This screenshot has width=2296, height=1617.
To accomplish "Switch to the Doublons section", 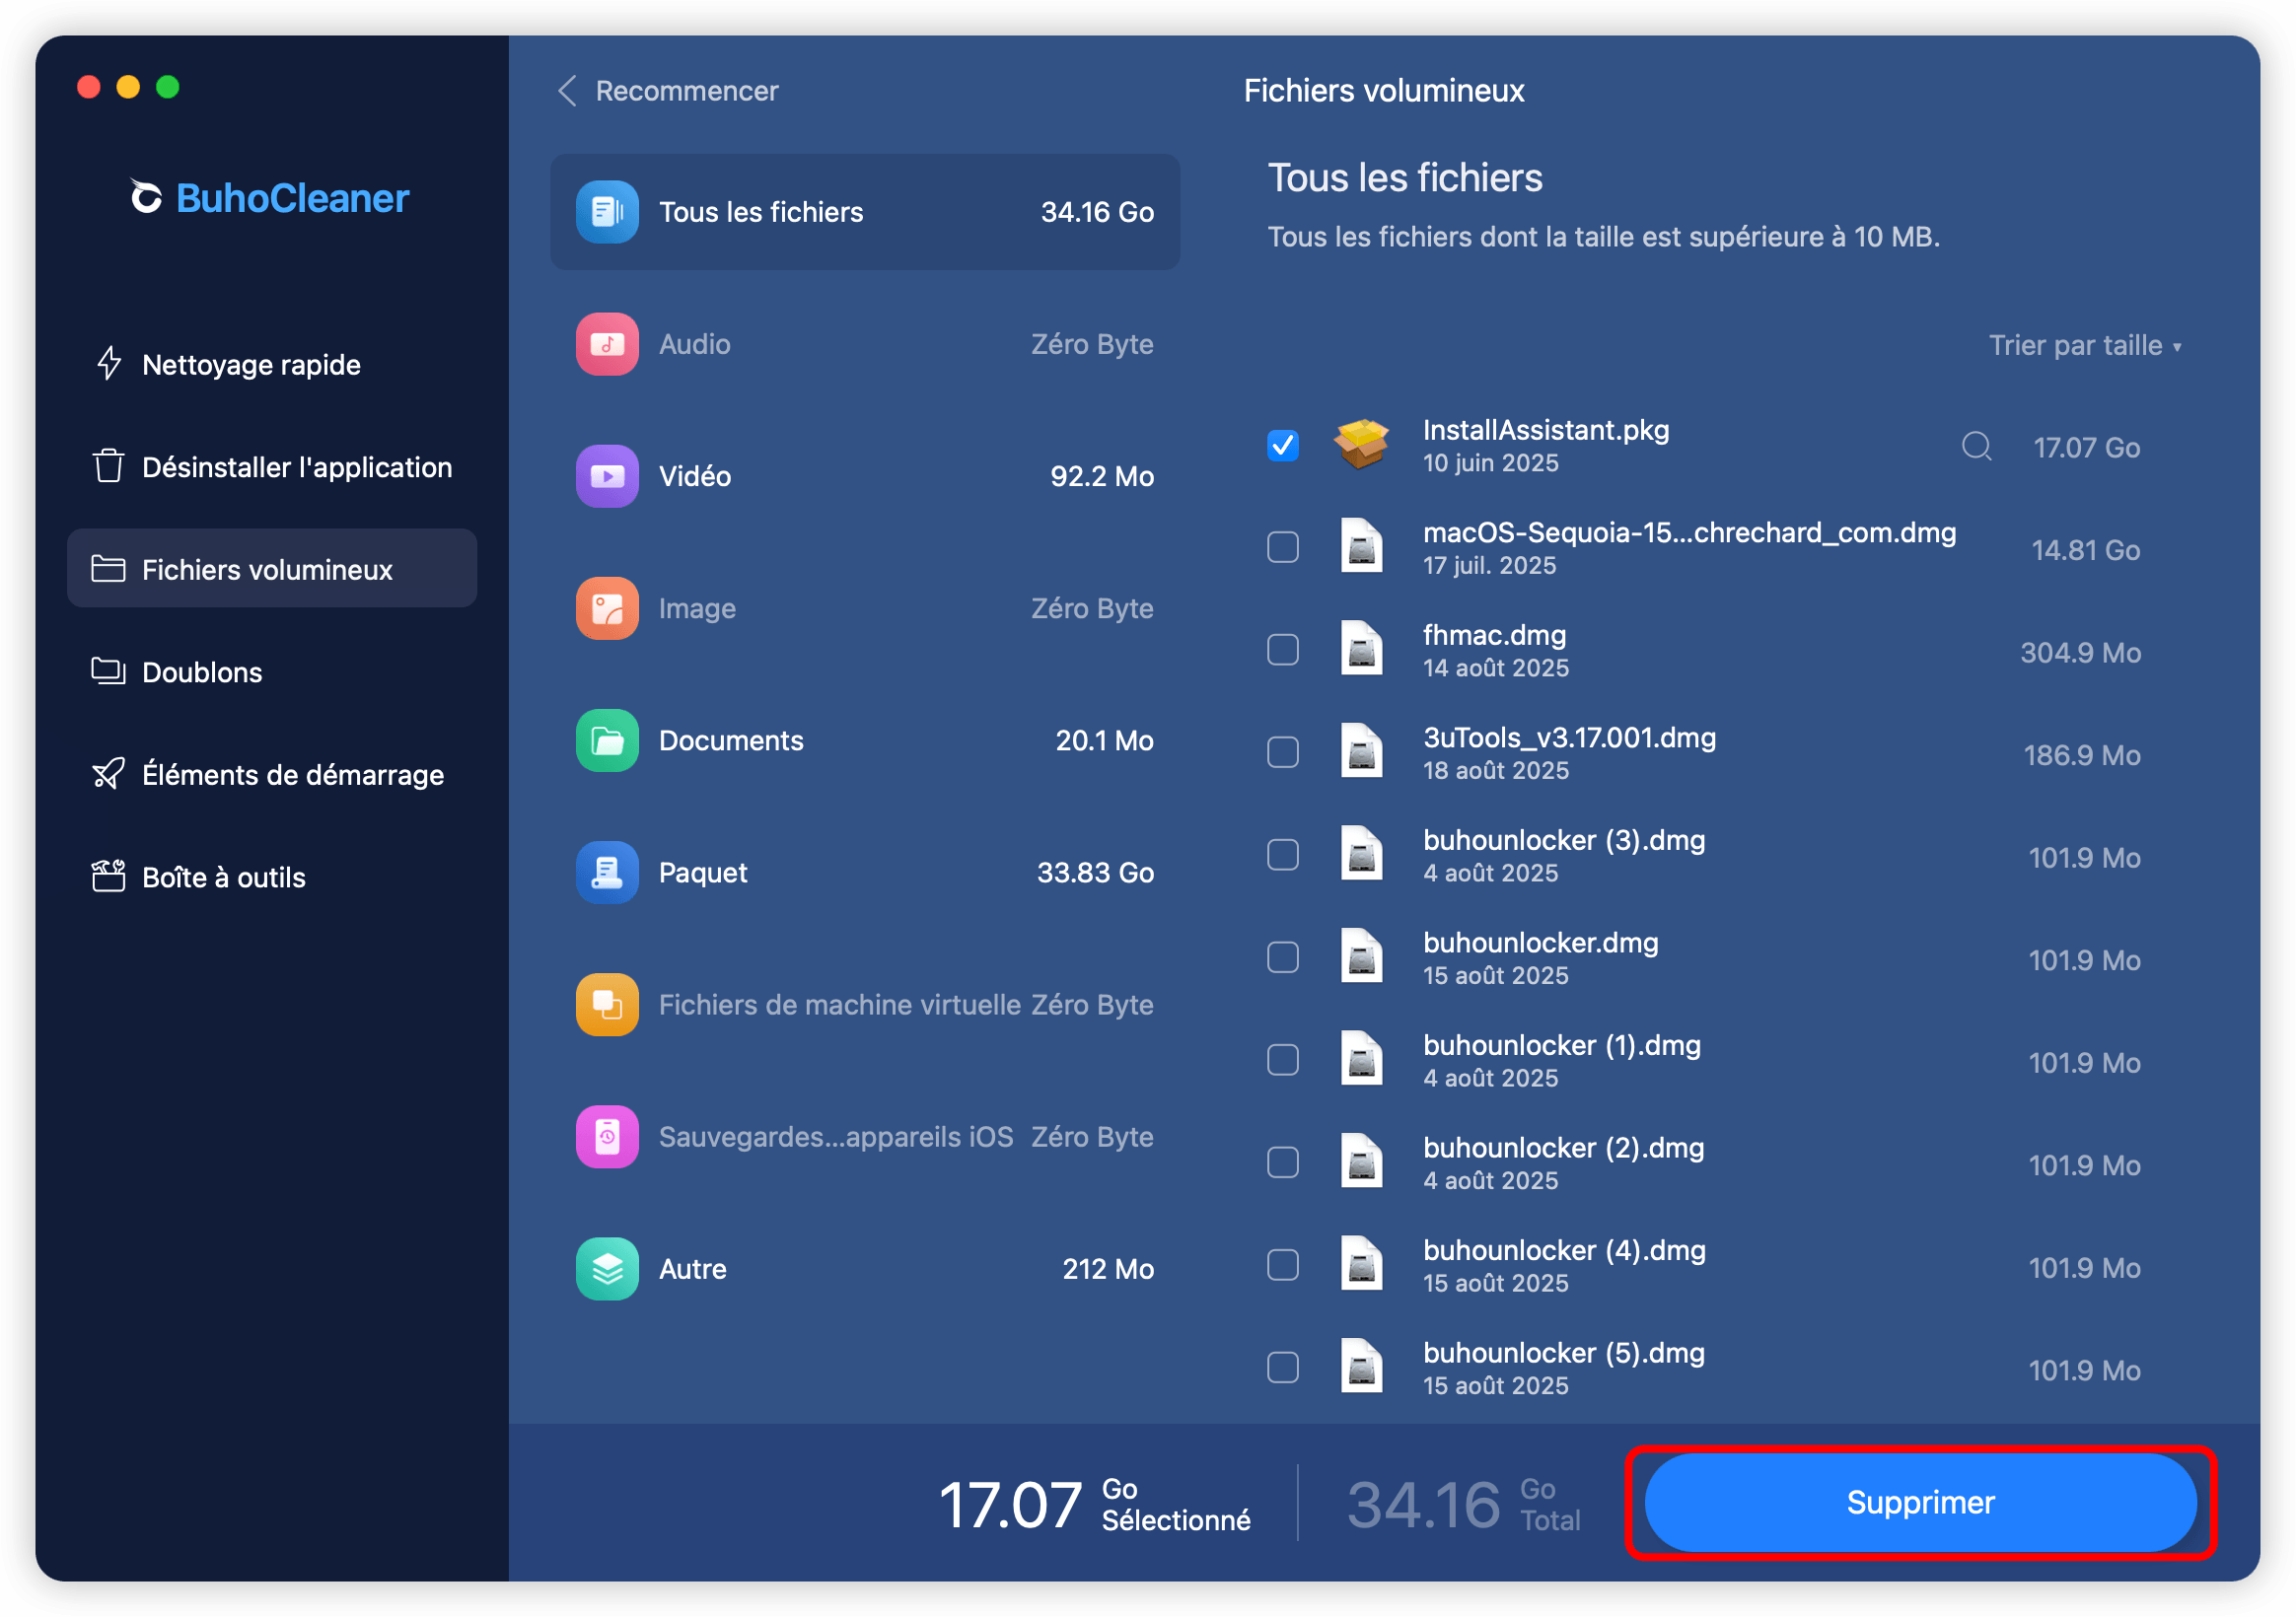I will (x=272, y=671).
